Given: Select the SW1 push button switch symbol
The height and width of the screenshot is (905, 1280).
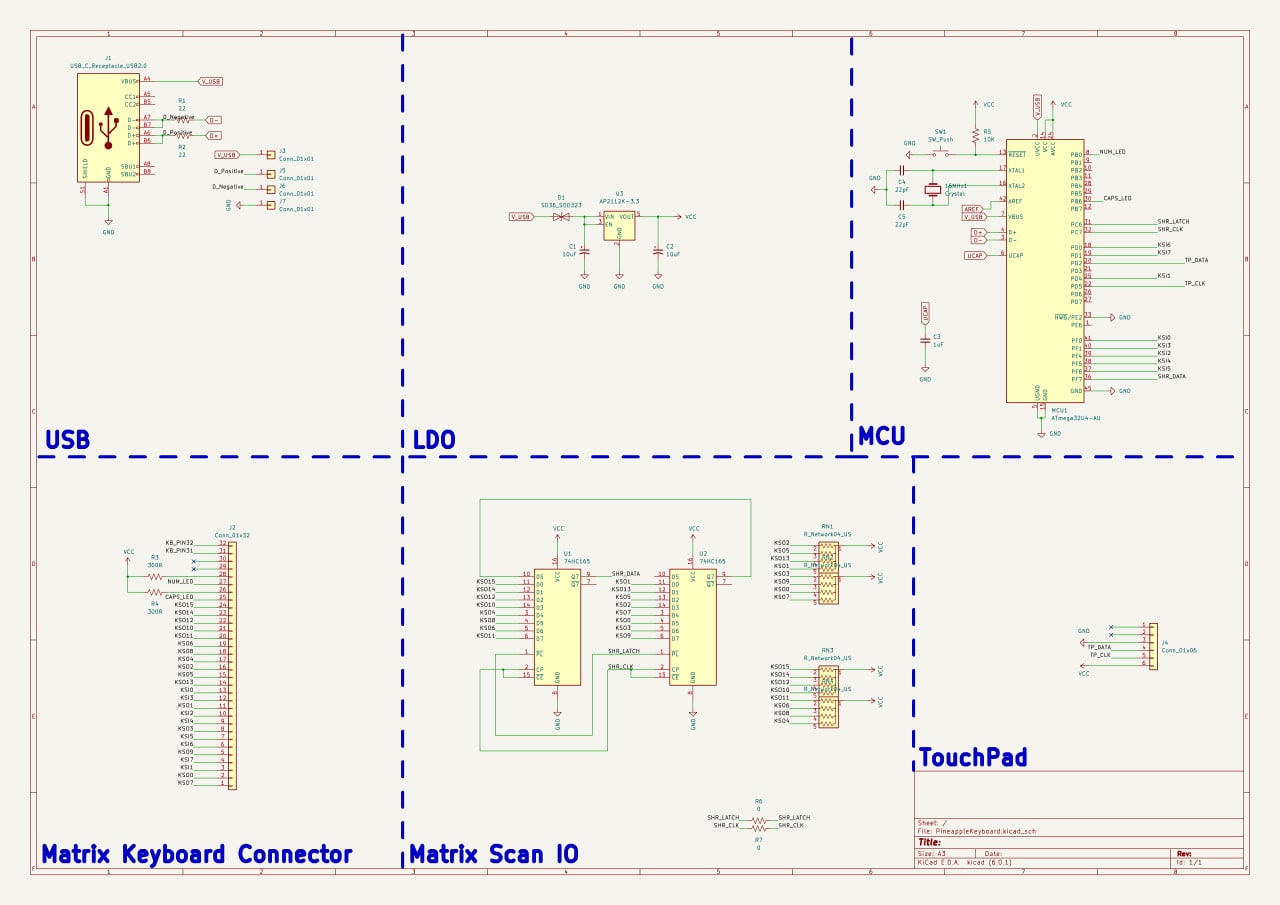Looking at the screenshot, I should pos(941,153).
